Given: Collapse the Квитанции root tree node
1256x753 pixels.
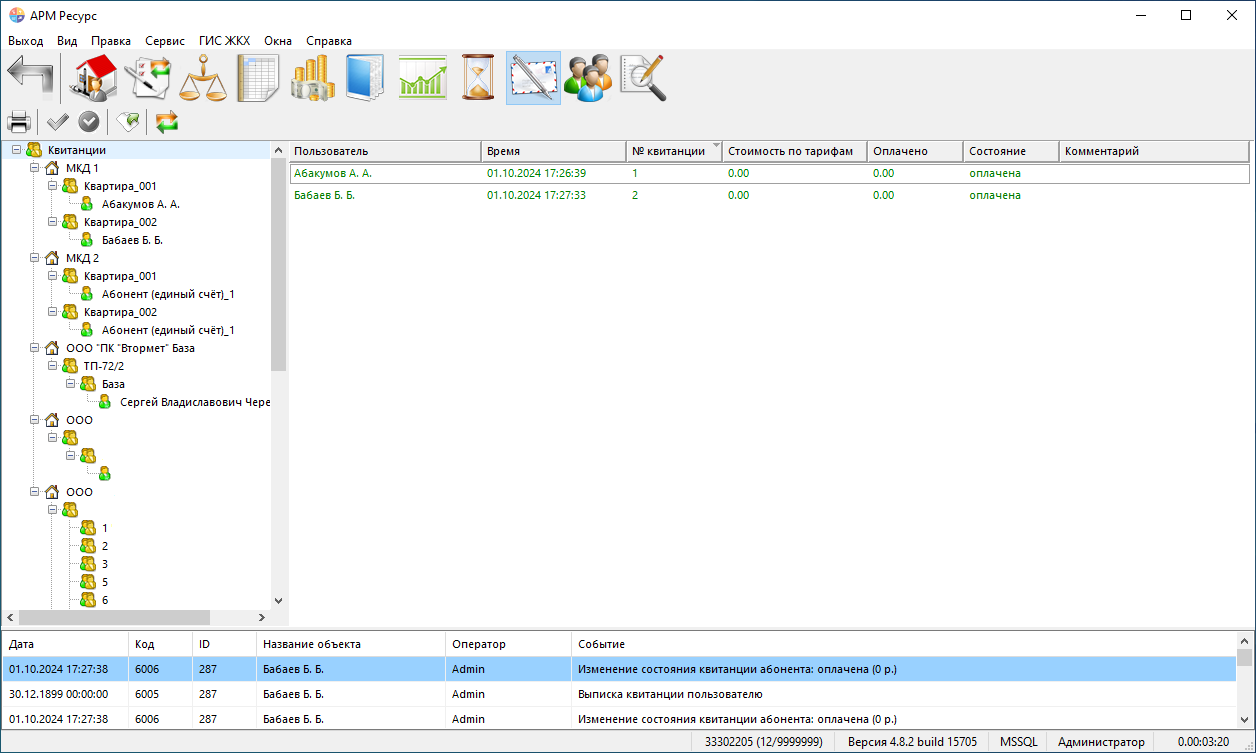Looking at the screenshot, I should point(16,150).
